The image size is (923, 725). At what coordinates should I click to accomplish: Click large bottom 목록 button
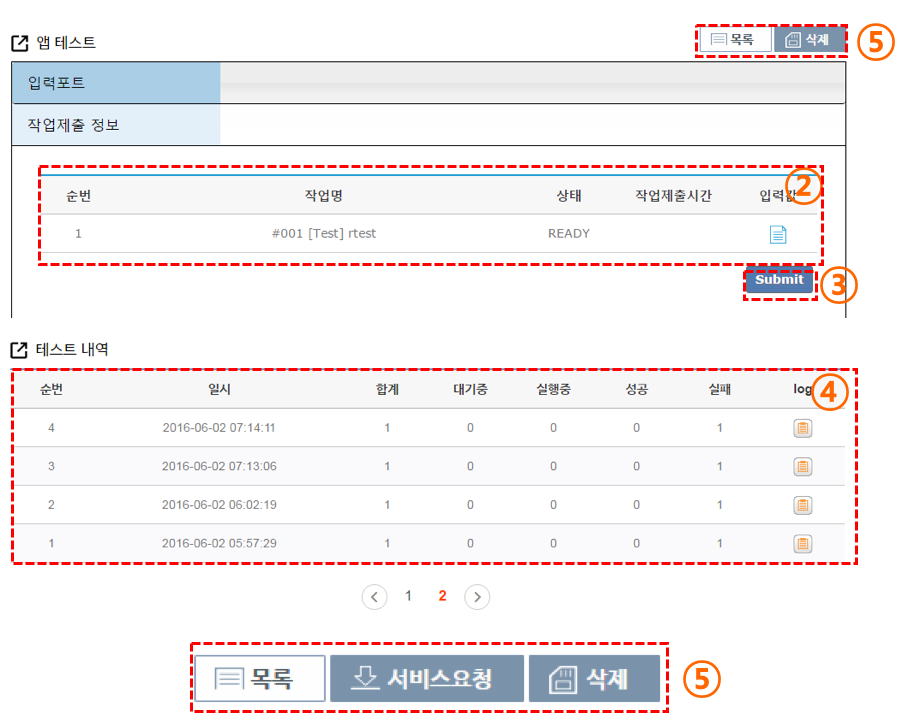pos(260,679)
